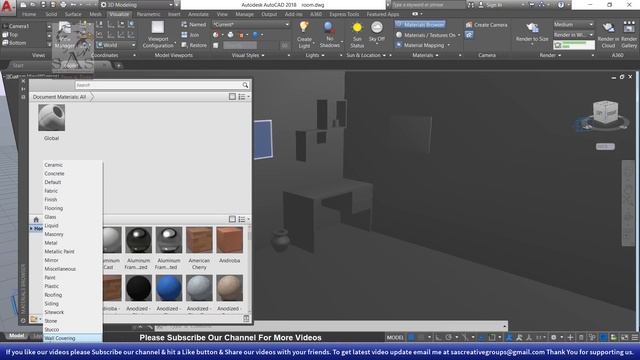Open the AutoCAD application menu

7,7
